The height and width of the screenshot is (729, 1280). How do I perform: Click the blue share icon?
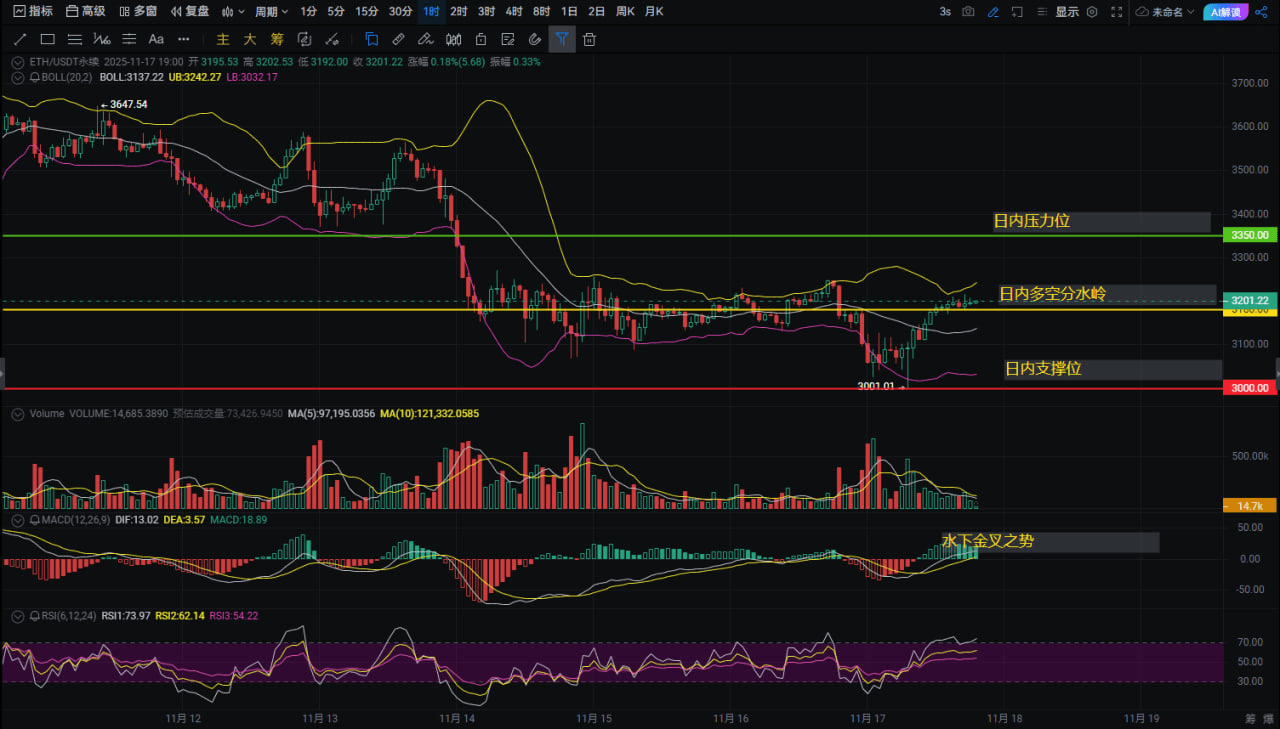pyautogui.click(x=1259, y=12)
